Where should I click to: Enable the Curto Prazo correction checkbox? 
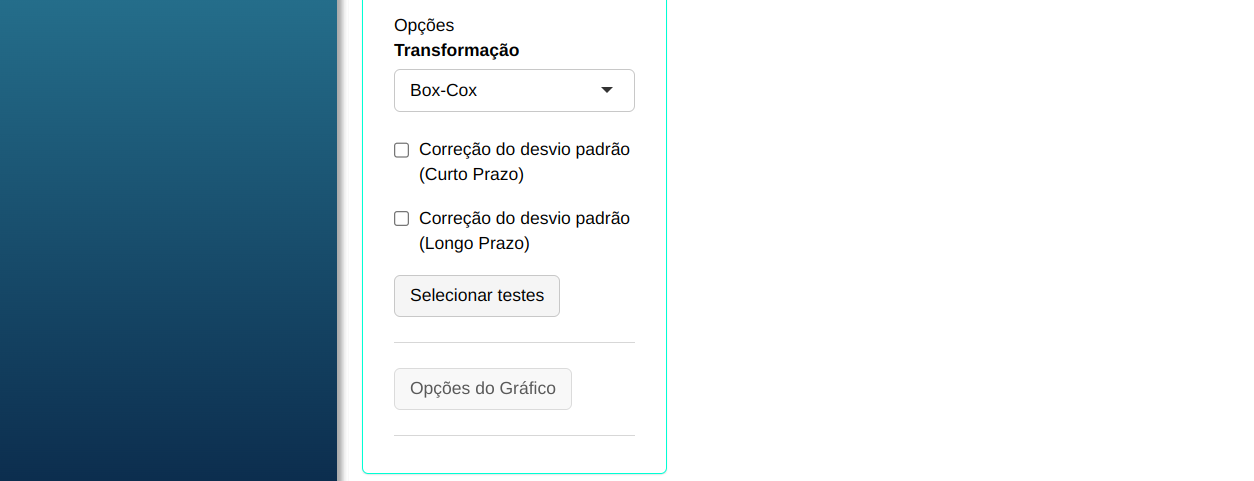tap(402, 150)
